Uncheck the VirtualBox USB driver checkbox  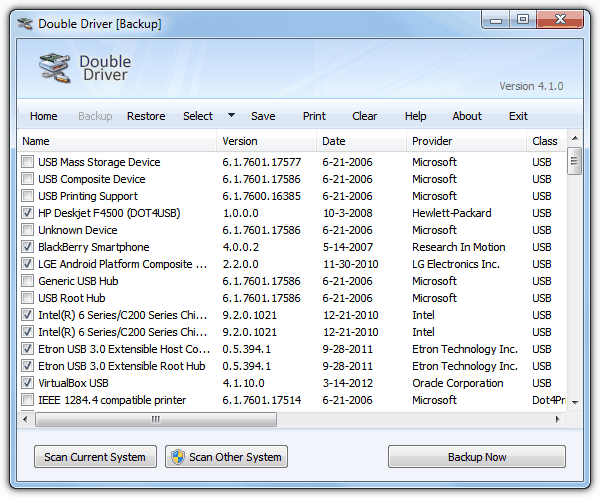pyautogui.click(x=27, y=383)
